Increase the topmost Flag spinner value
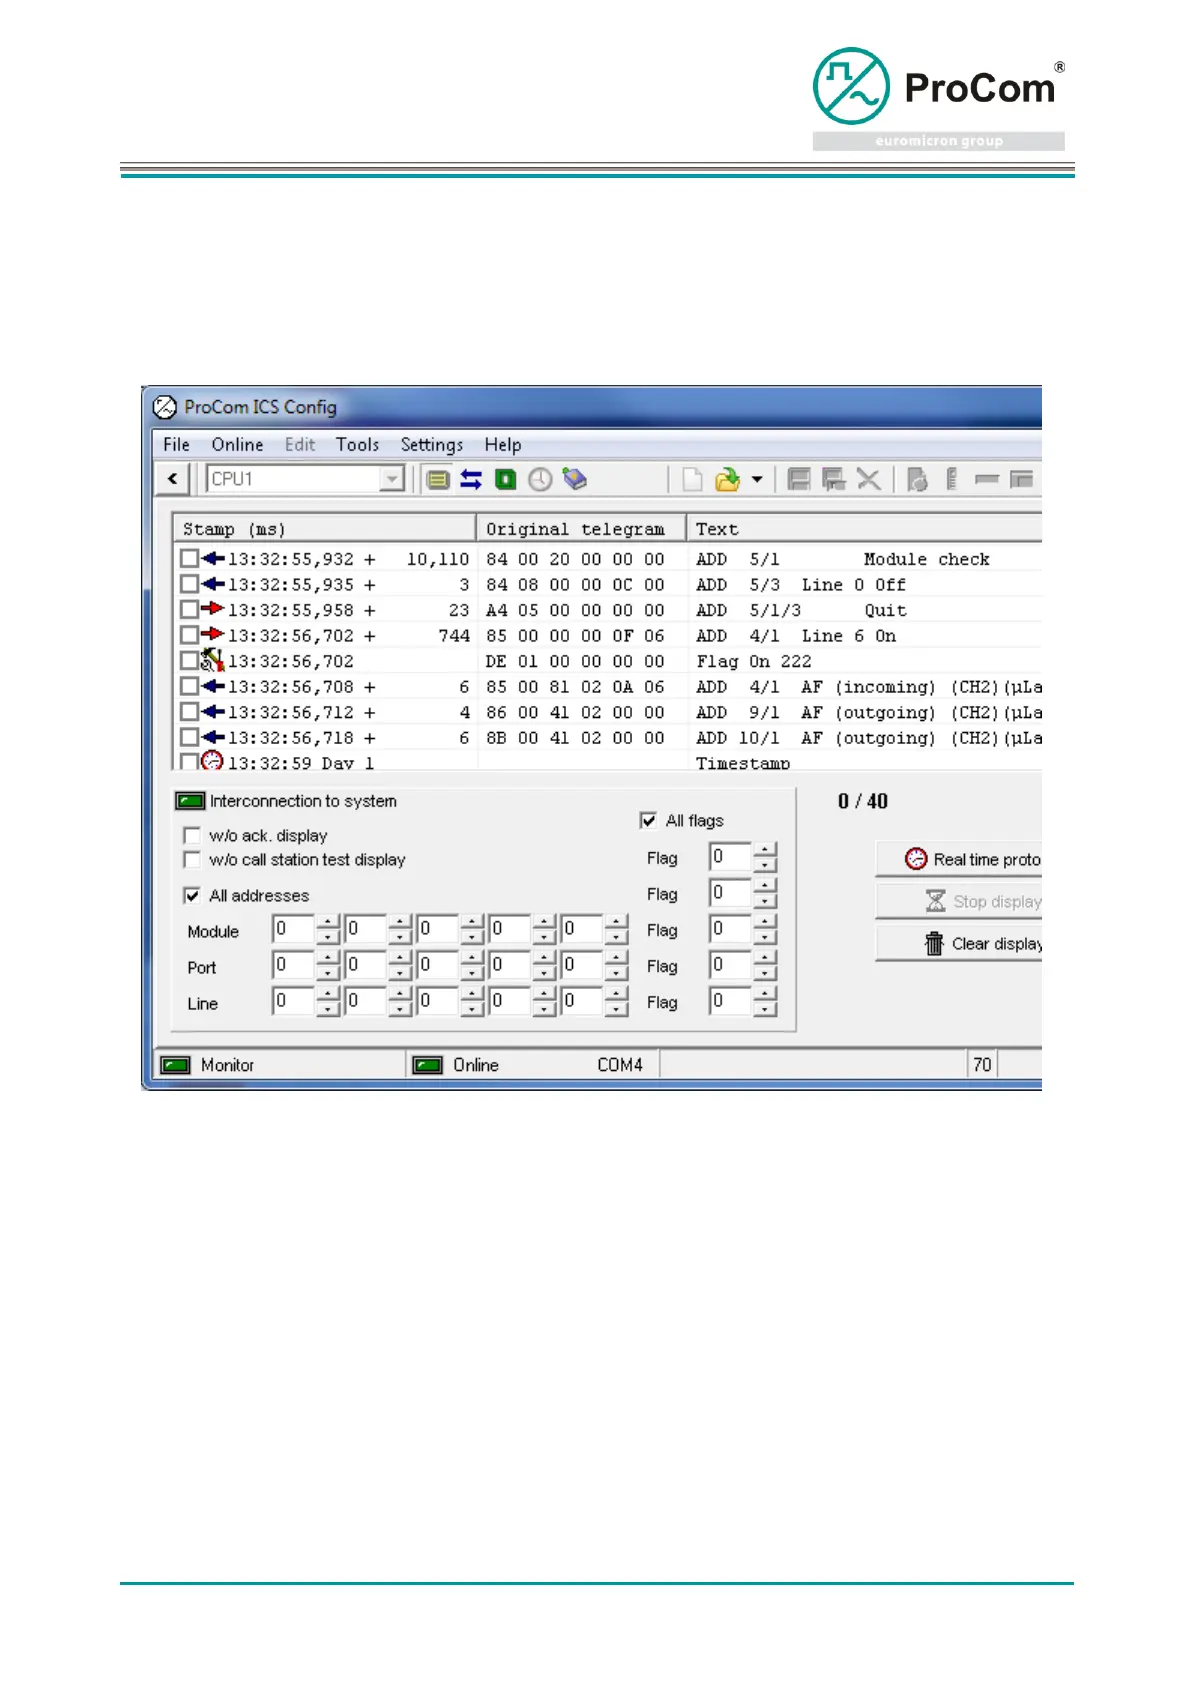 (x=765, y=851)
